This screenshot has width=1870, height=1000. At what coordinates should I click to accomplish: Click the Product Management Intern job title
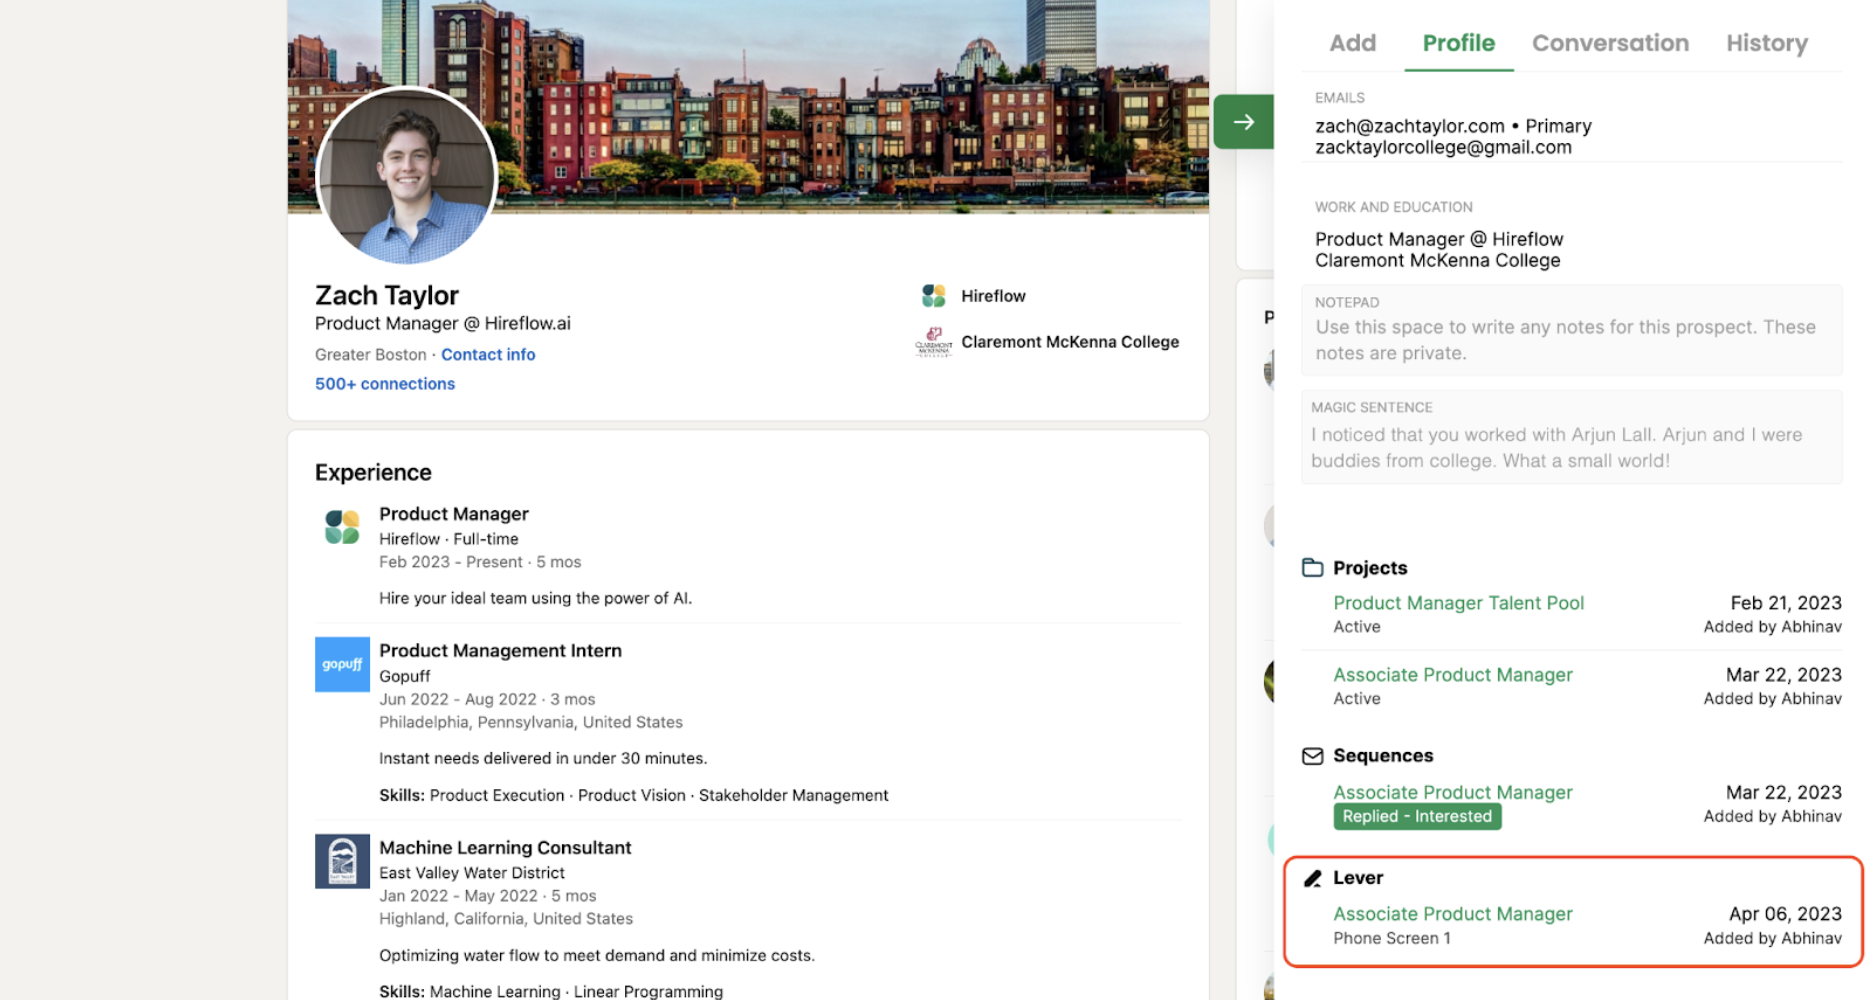click(x=500, y=651)
